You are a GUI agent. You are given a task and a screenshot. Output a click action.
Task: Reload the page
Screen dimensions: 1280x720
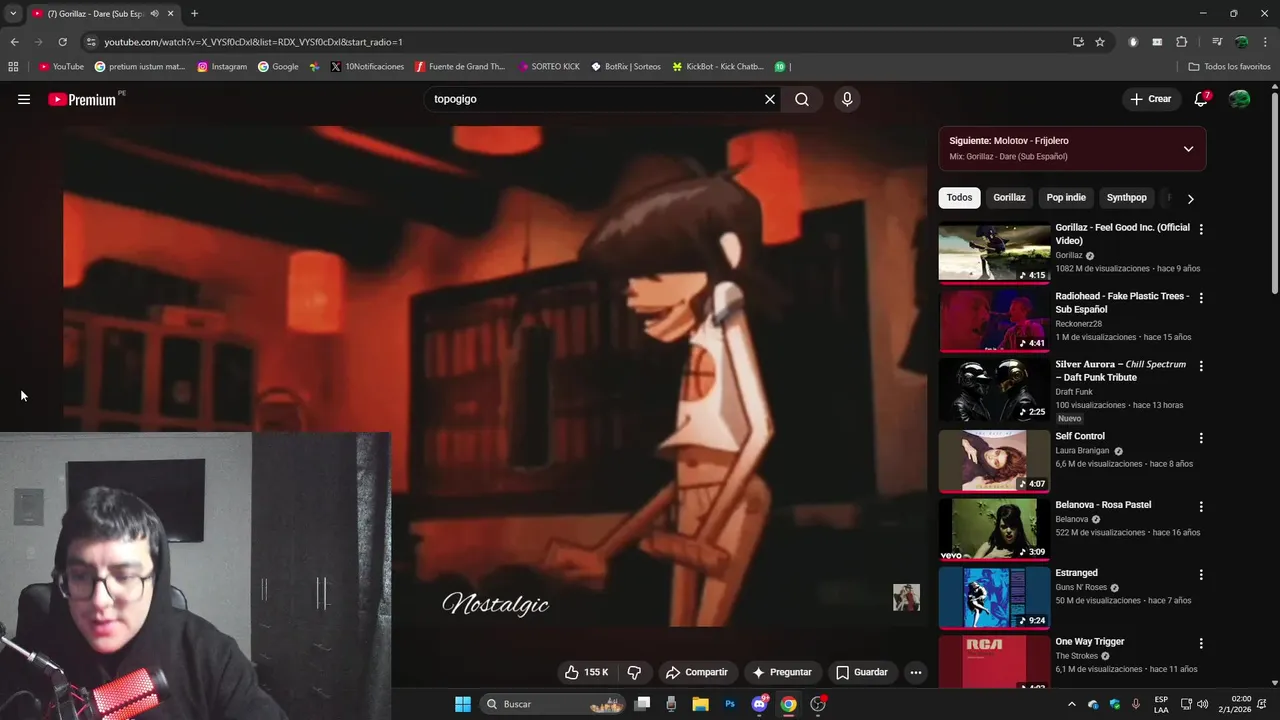tap(62, 42)
